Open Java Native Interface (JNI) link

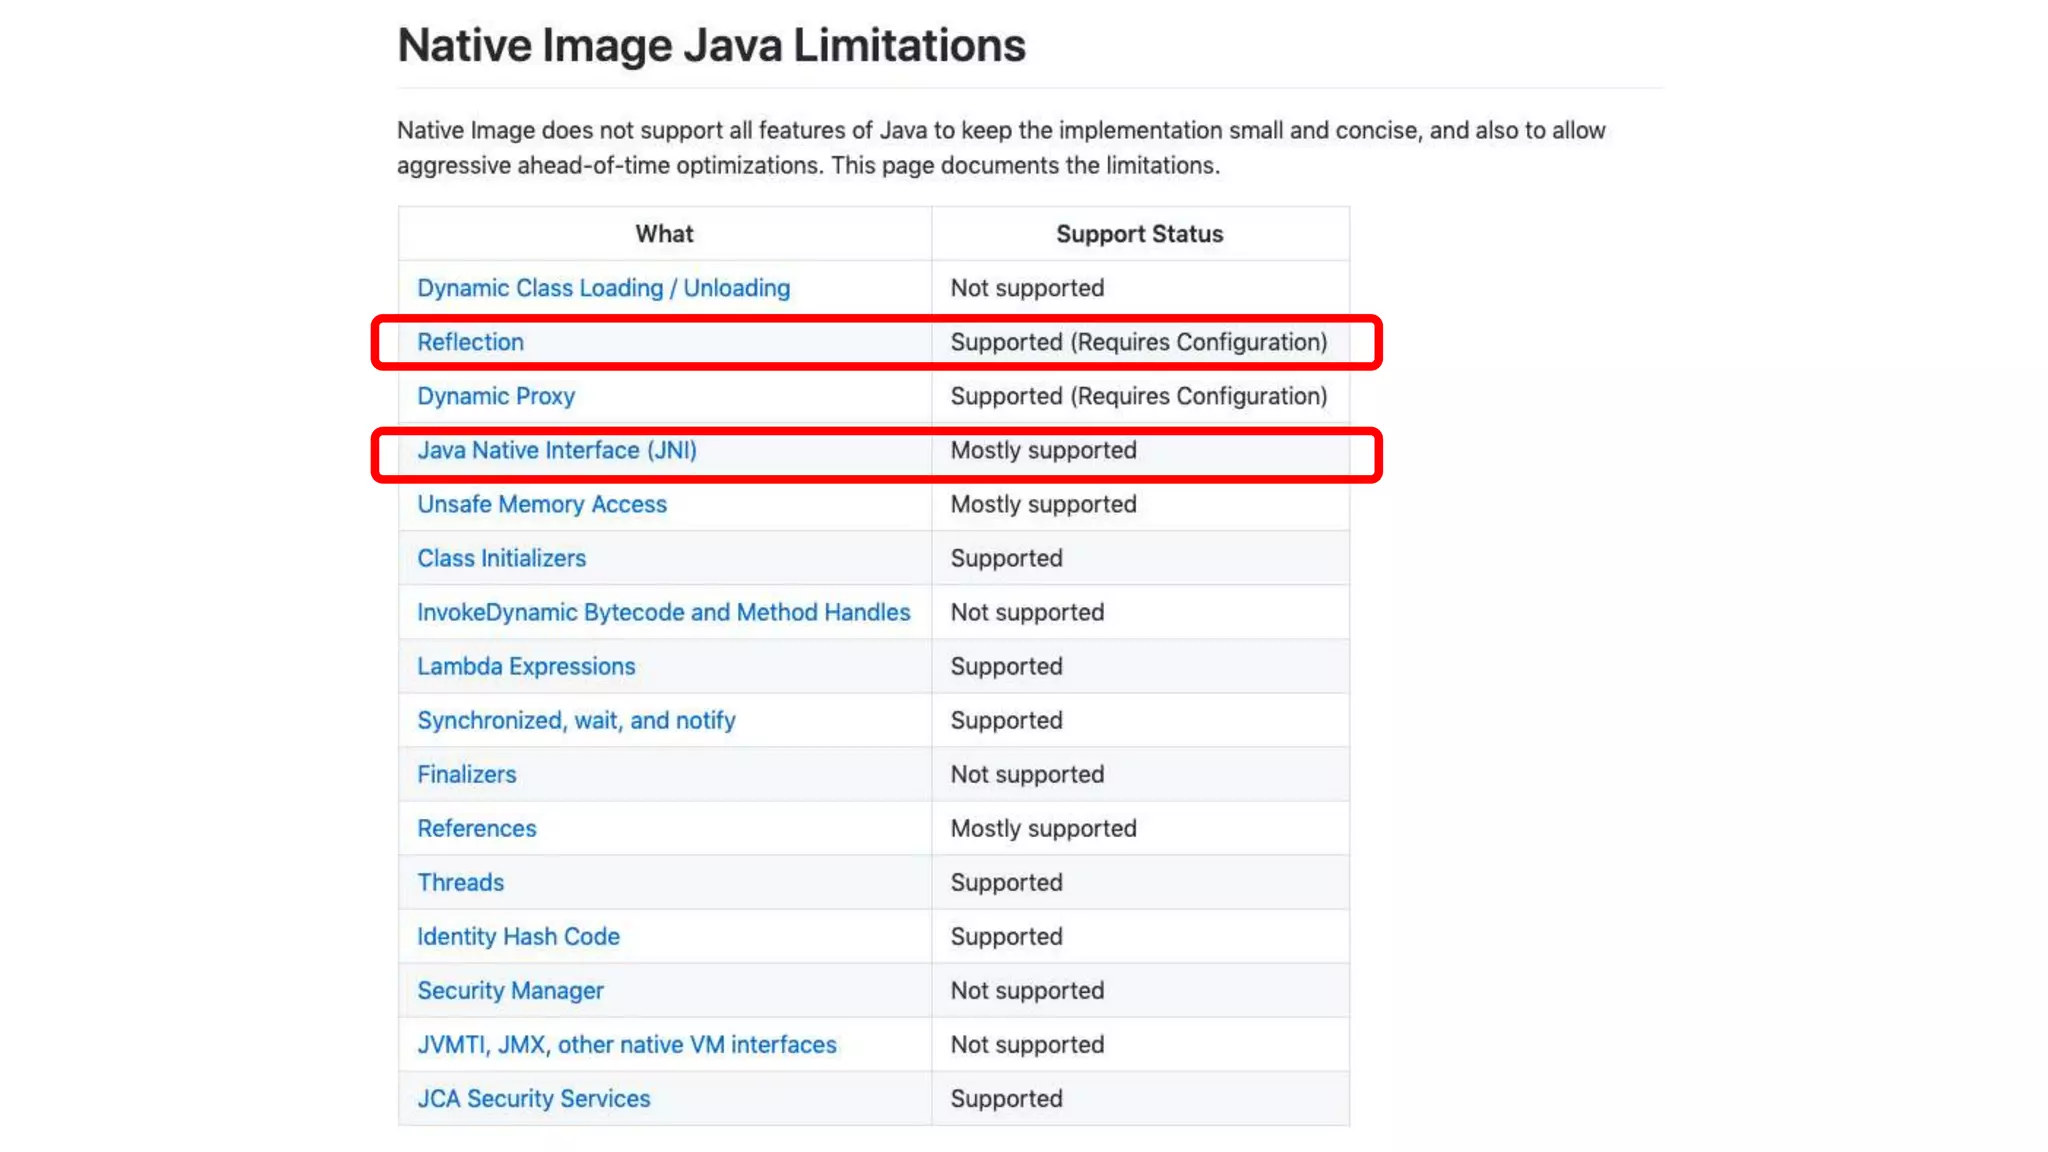pos(557,450)
